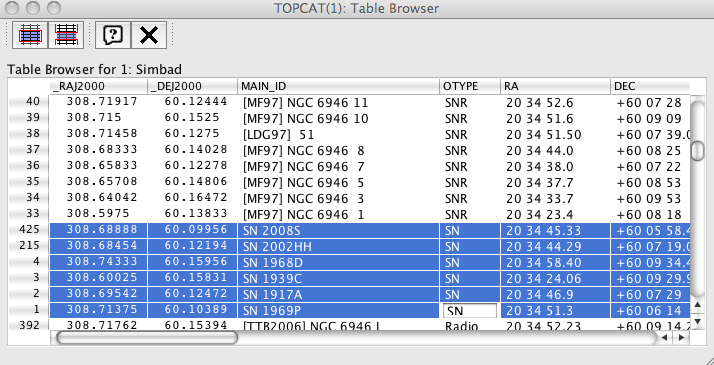The width and height of the screenshot is (714, 365).
Task: Click the SN 2002HH cell
Action: (x=338, y=247)
